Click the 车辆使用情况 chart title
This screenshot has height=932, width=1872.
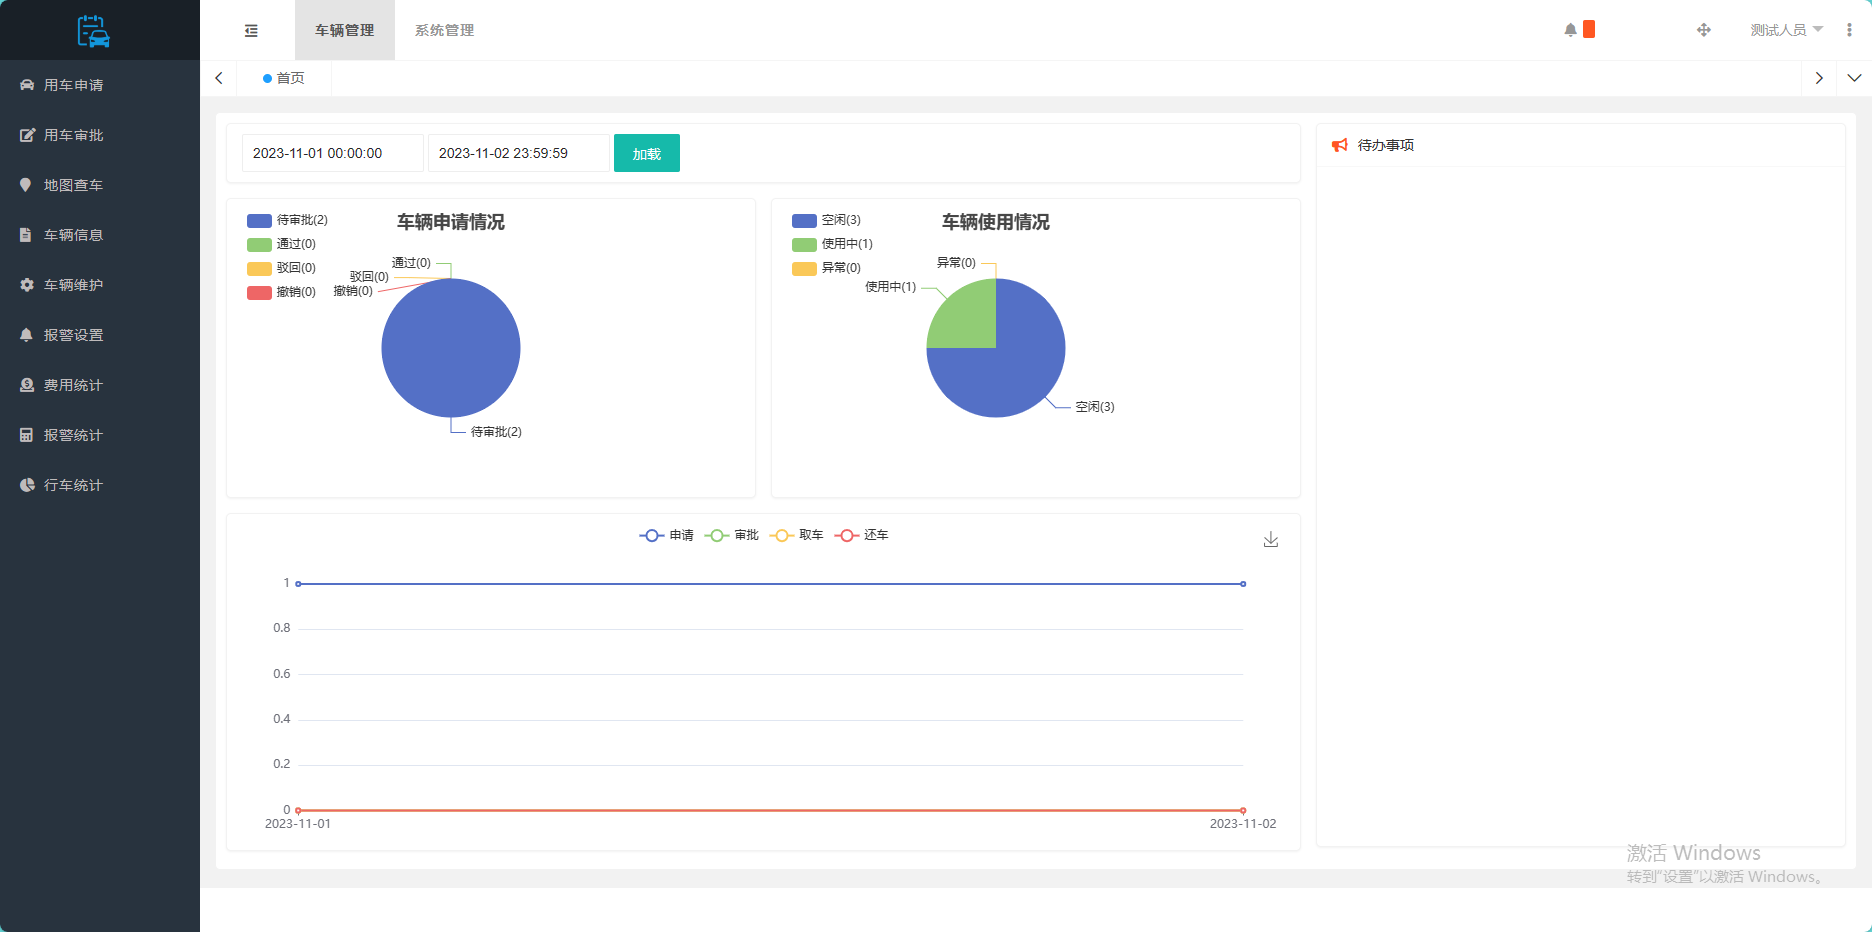point(996,222)
